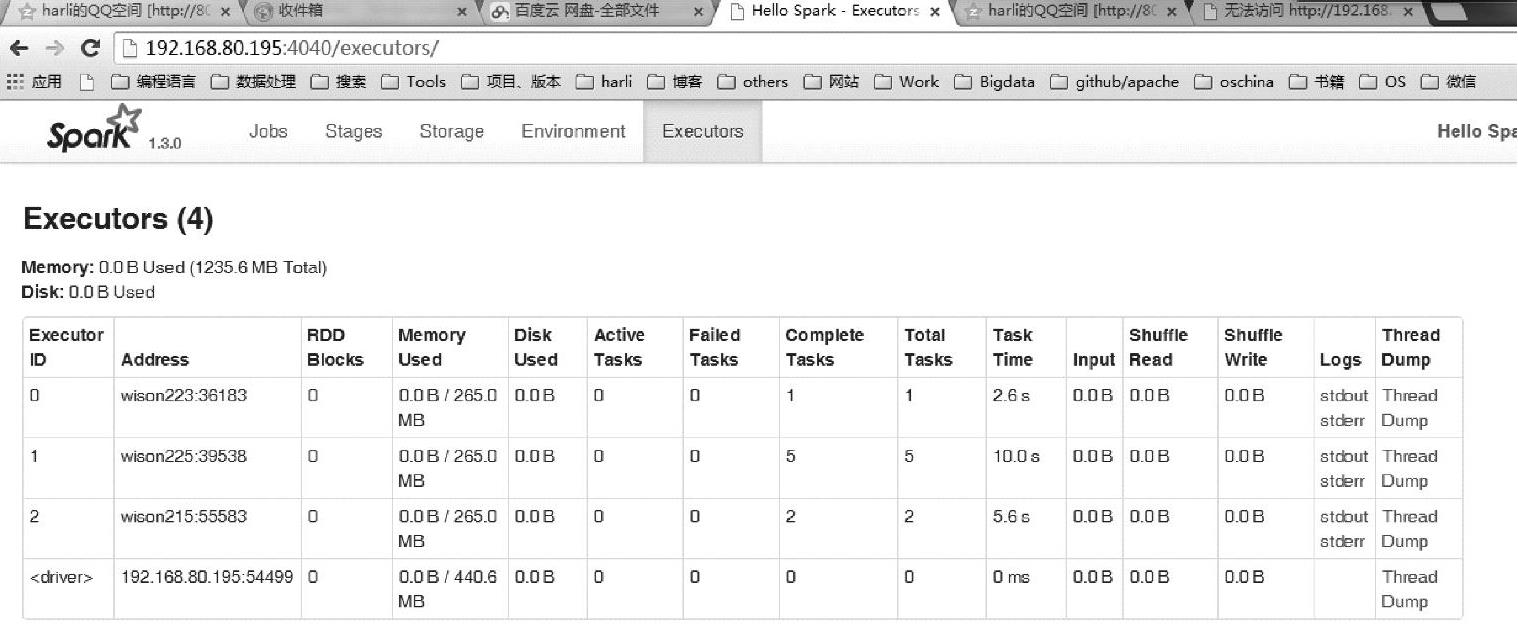Close the 收件箱 browser tab
Screen dimensions: 1518x625
462,12
